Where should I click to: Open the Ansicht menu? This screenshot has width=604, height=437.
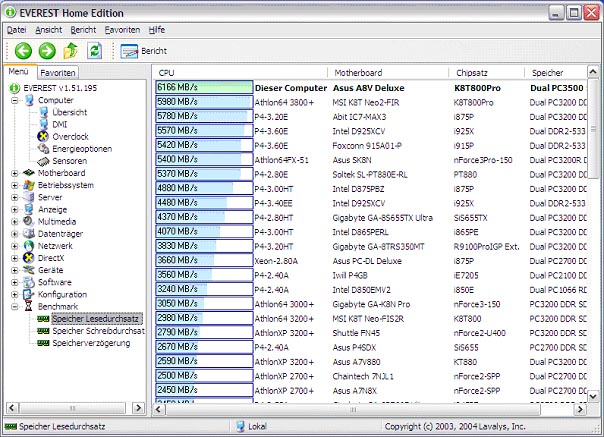[x=49, y=30]
